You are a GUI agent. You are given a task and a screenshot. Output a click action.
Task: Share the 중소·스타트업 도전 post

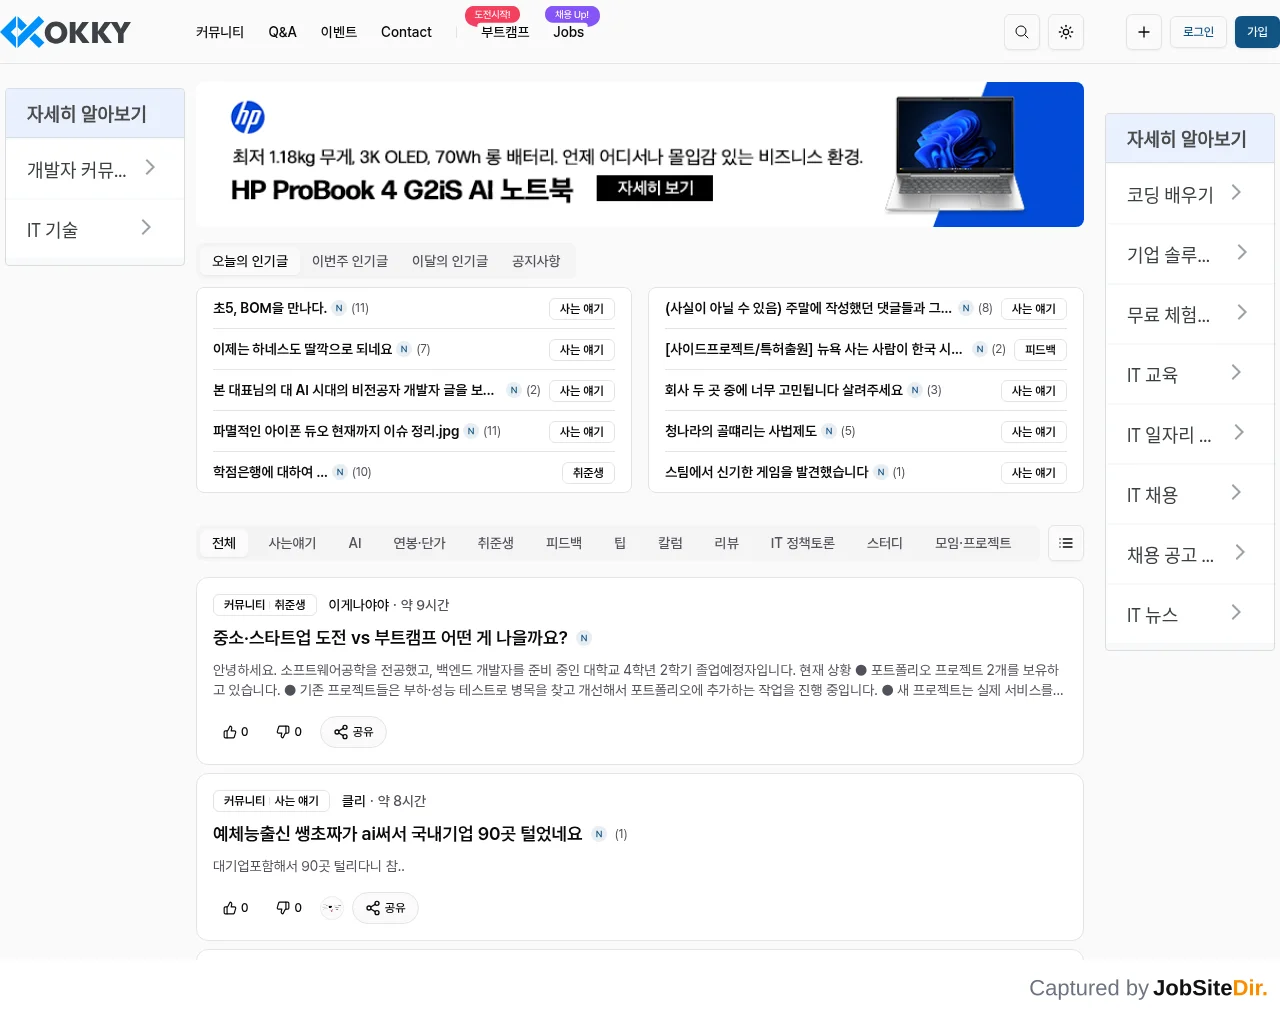tap(353, 732)
